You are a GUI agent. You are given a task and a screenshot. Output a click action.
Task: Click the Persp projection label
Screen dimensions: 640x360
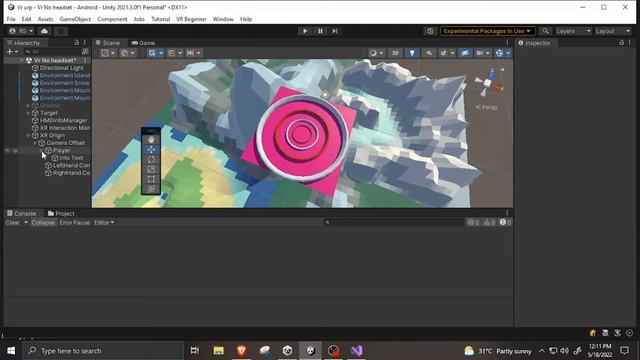[487, 107]
